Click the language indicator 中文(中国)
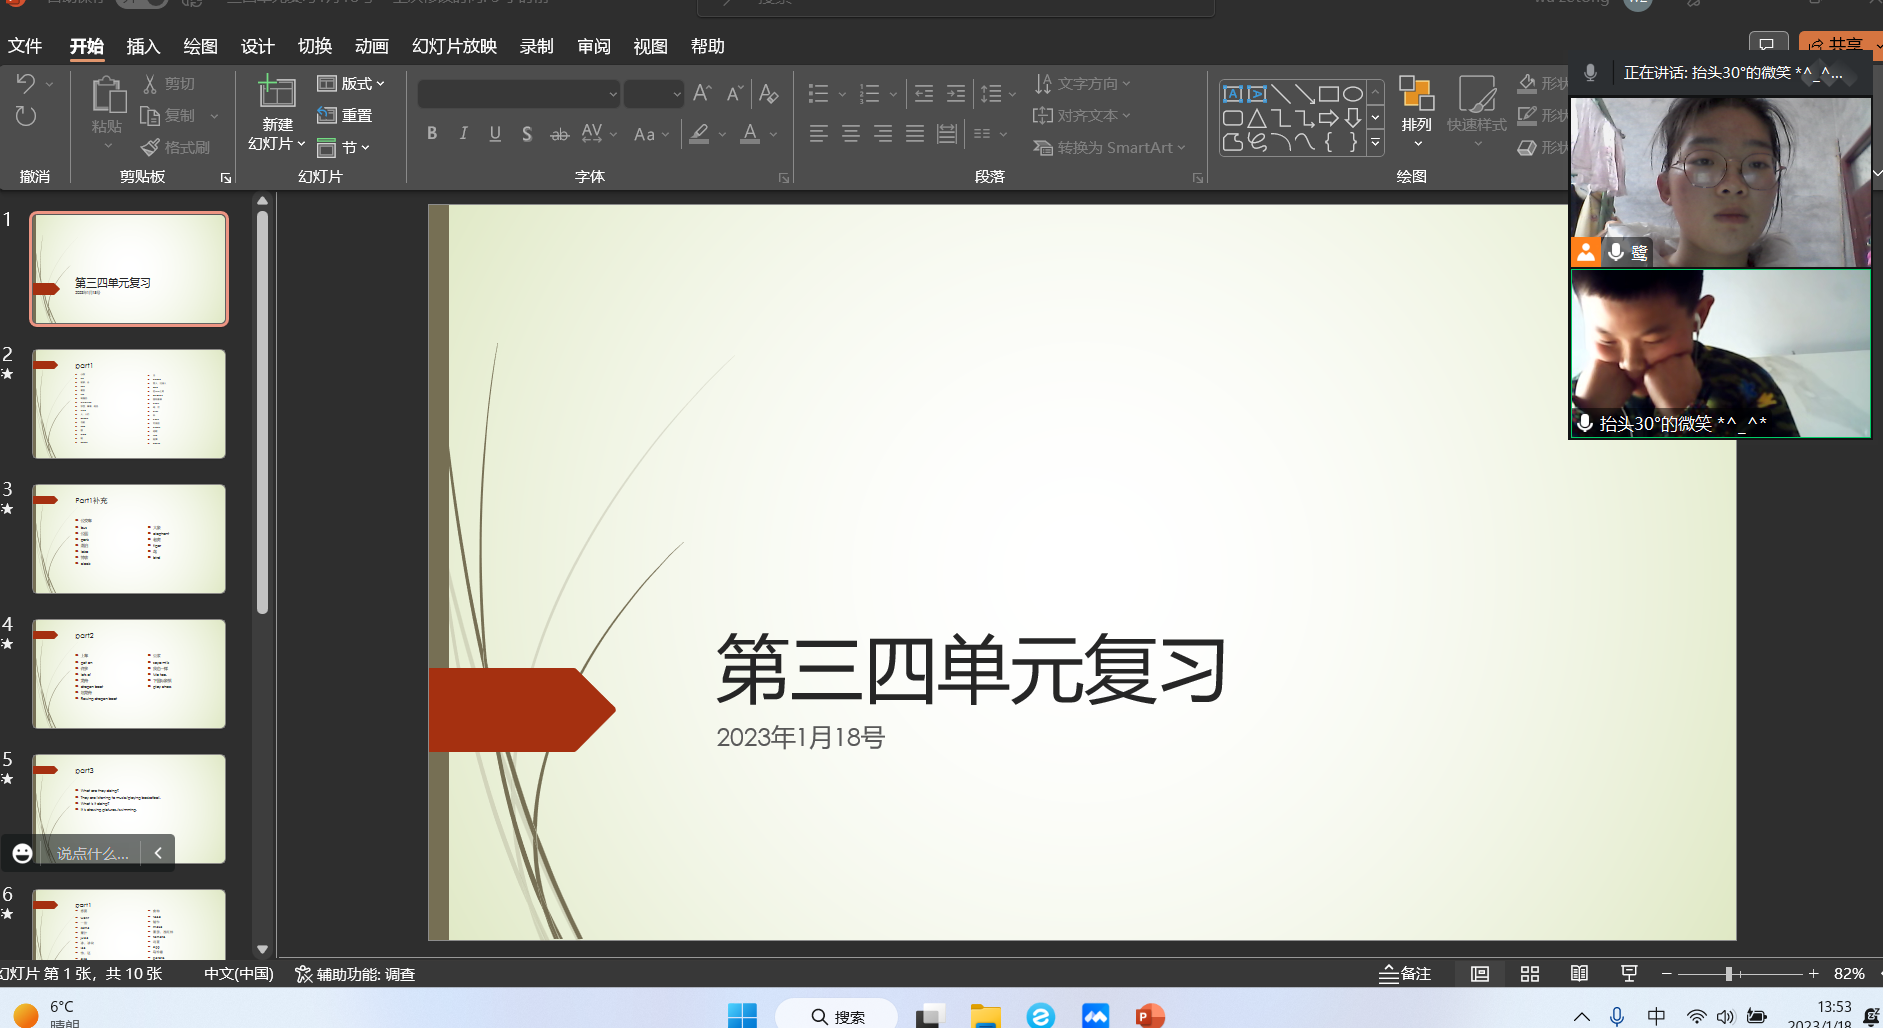This screenshot has height=1028, width=1883. click(x=239, y=974)
